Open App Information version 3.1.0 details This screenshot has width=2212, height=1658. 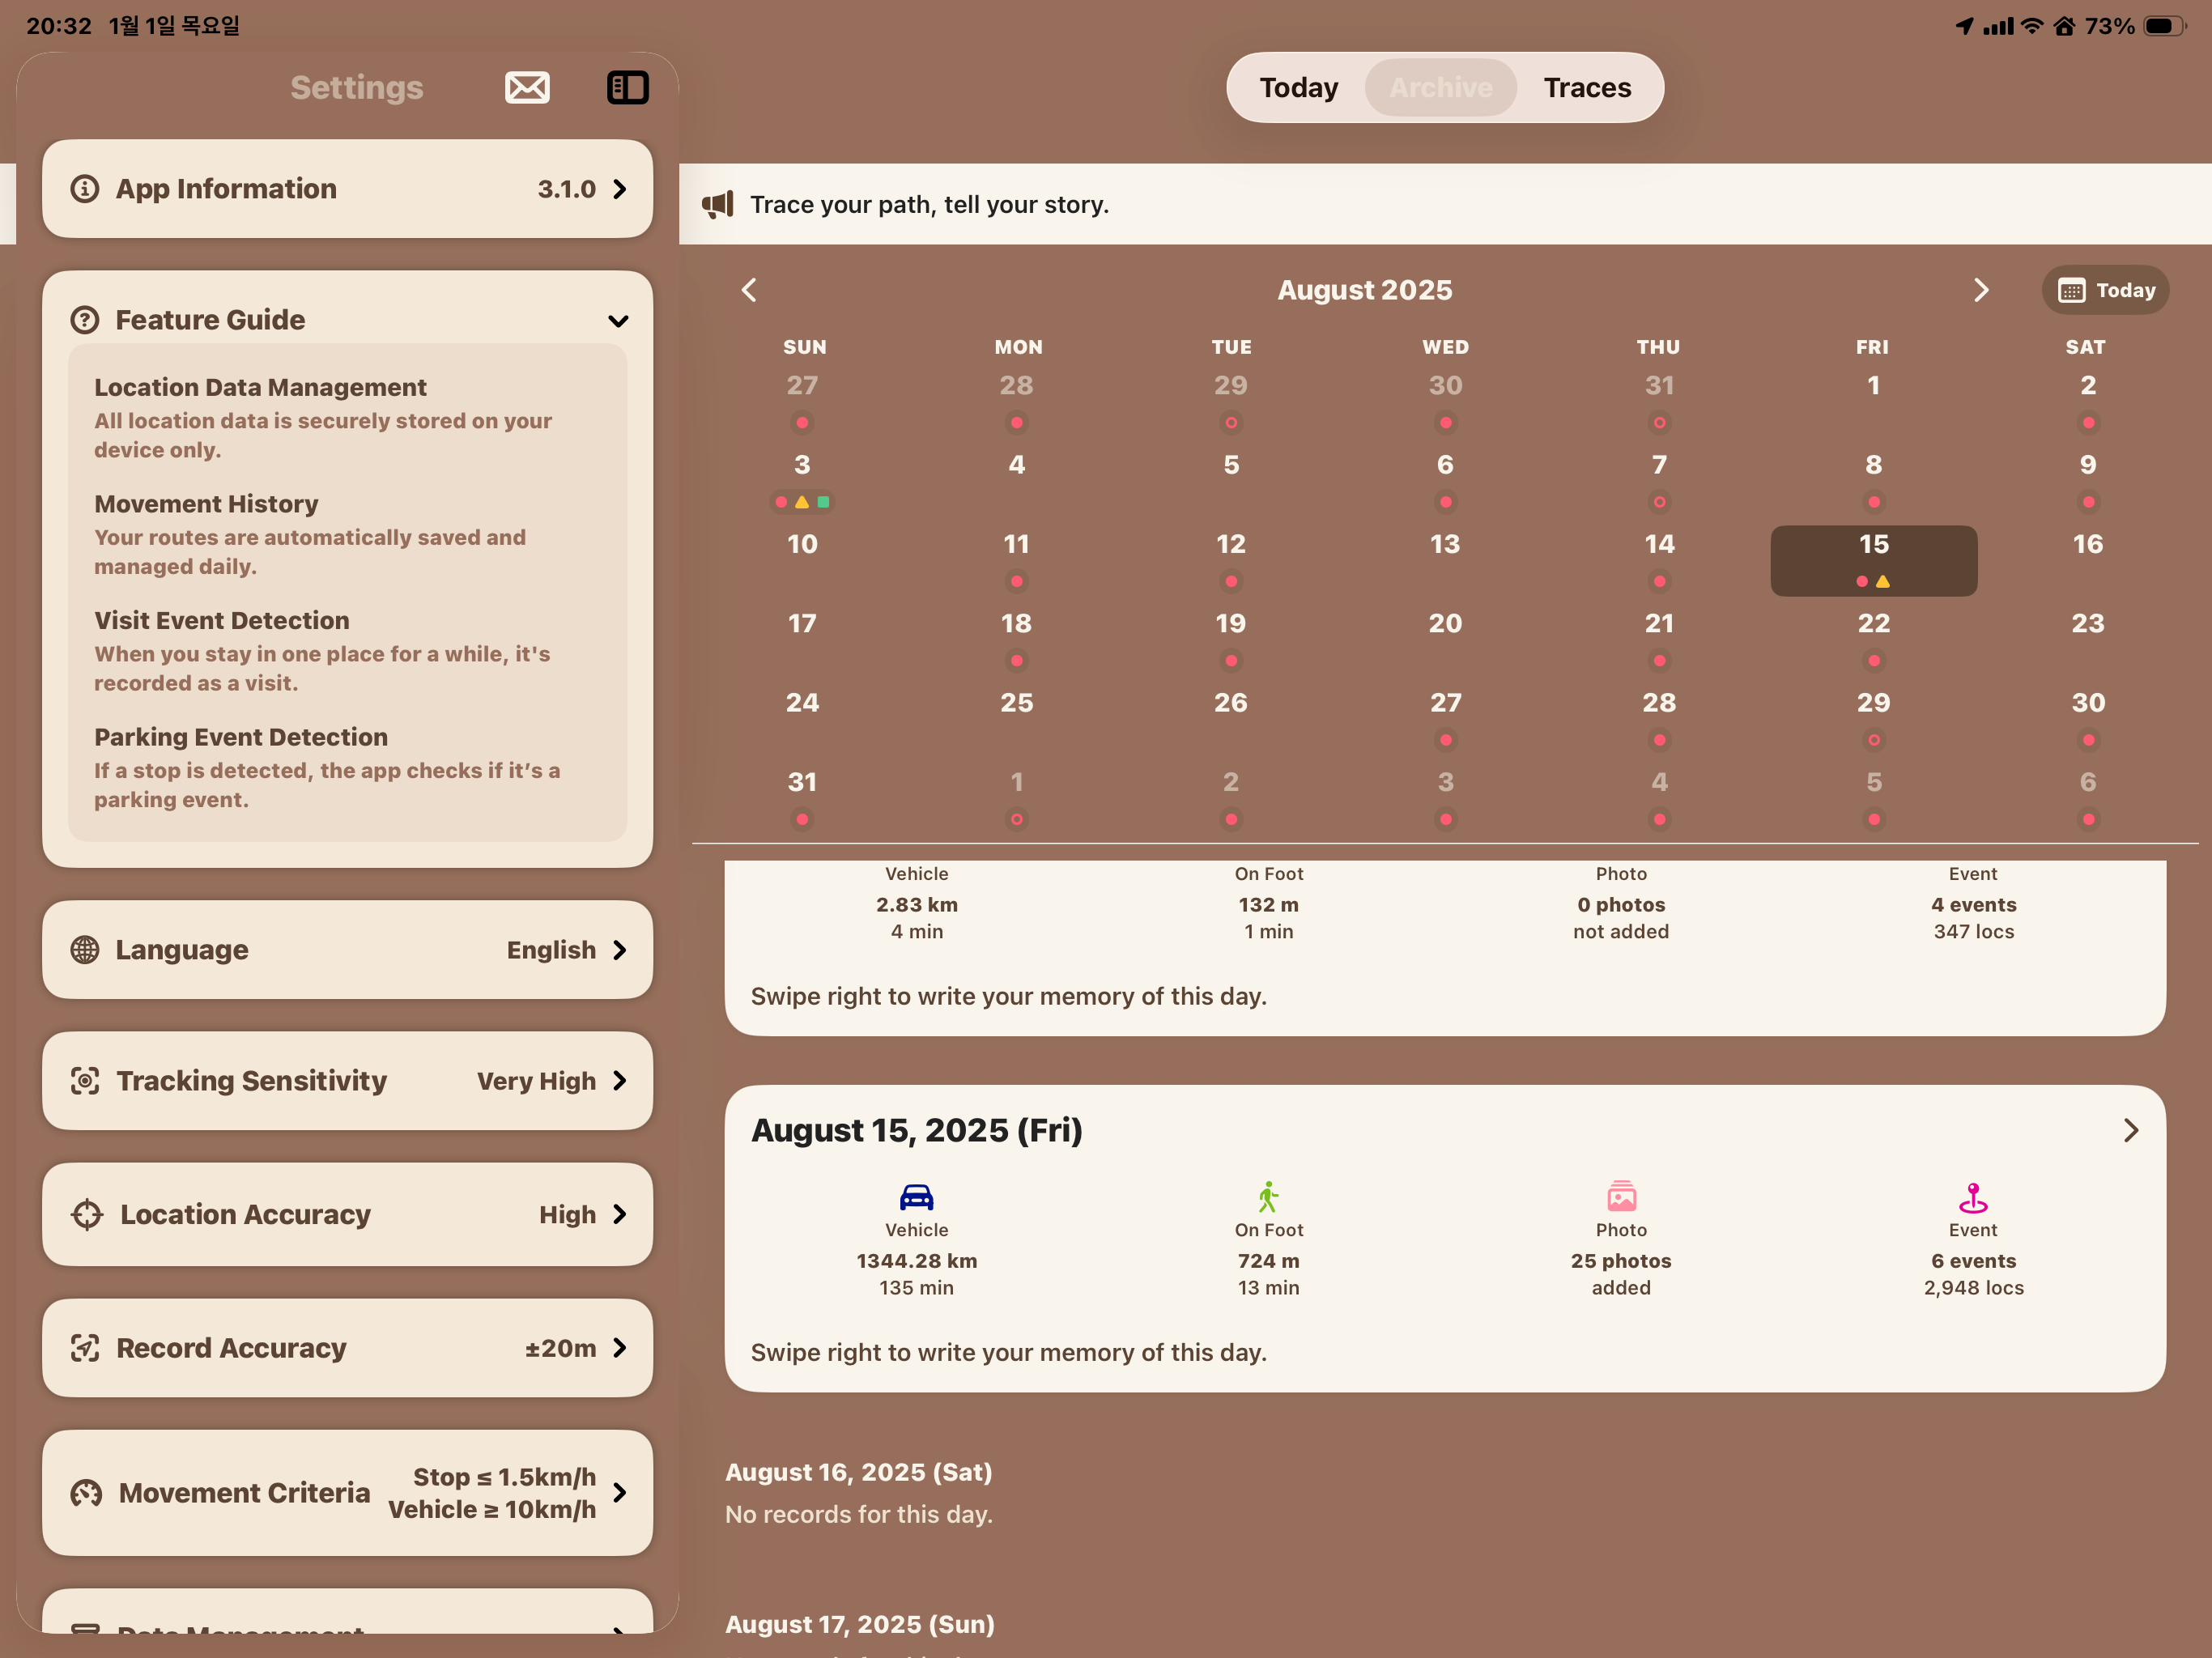(347, 189)
